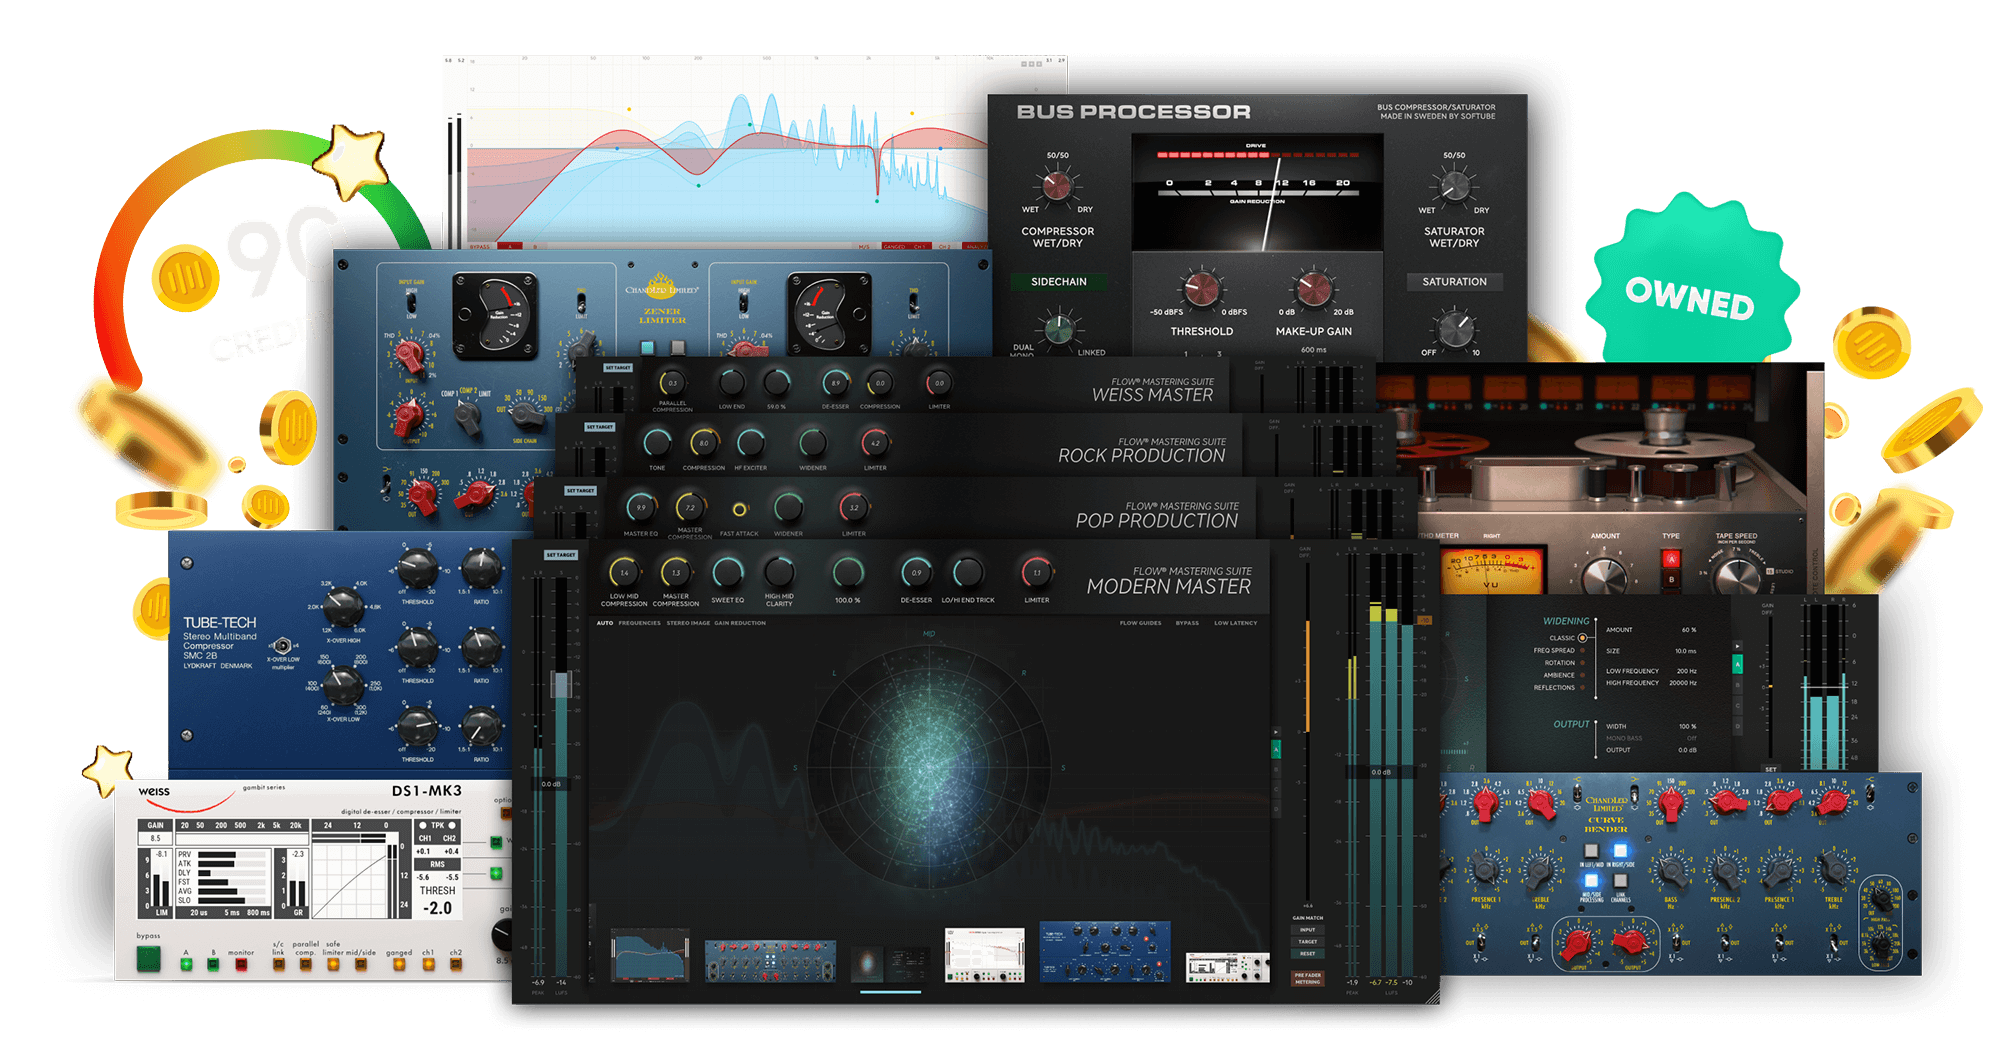Click the Lo/Hi End Trick knob in Modern Master
Image resolution: width=2000 pixels, height=1041 pixels.
(967, 573)
